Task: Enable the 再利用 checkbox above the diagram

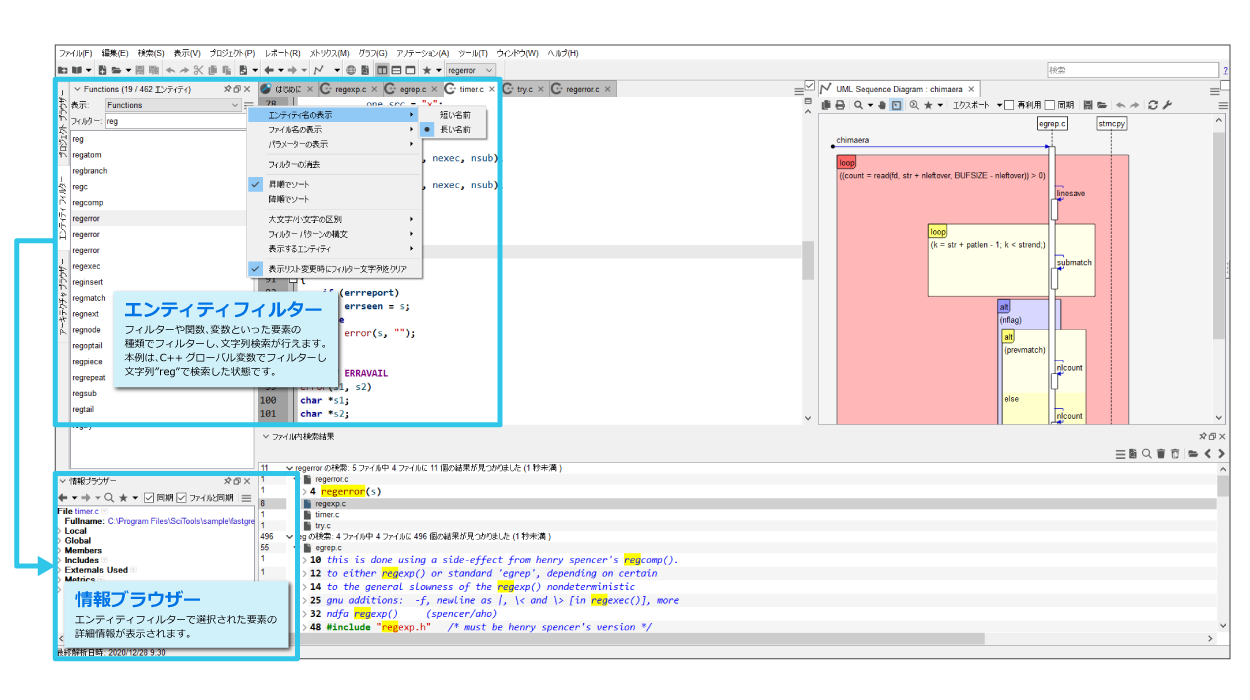Action: (1009, 104)
